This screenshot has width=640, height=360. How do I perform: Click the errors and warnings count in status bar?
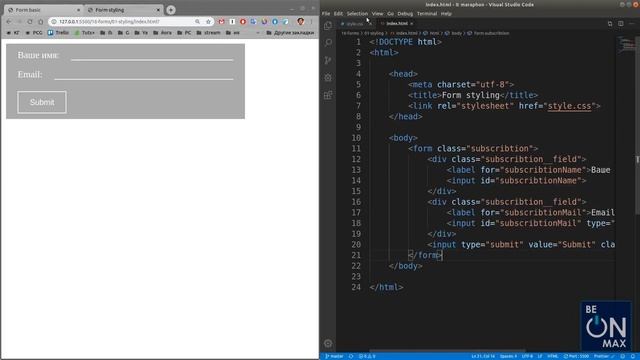367,356
